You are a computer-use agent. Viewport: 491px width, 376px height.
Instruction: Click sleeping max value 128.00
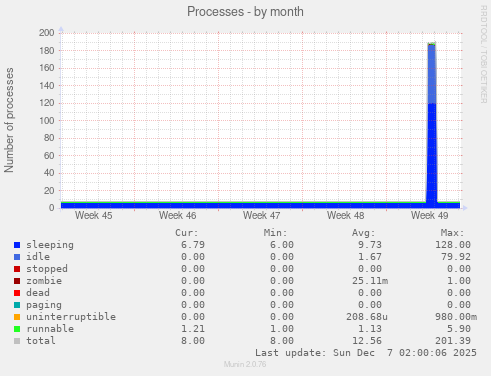453,245
